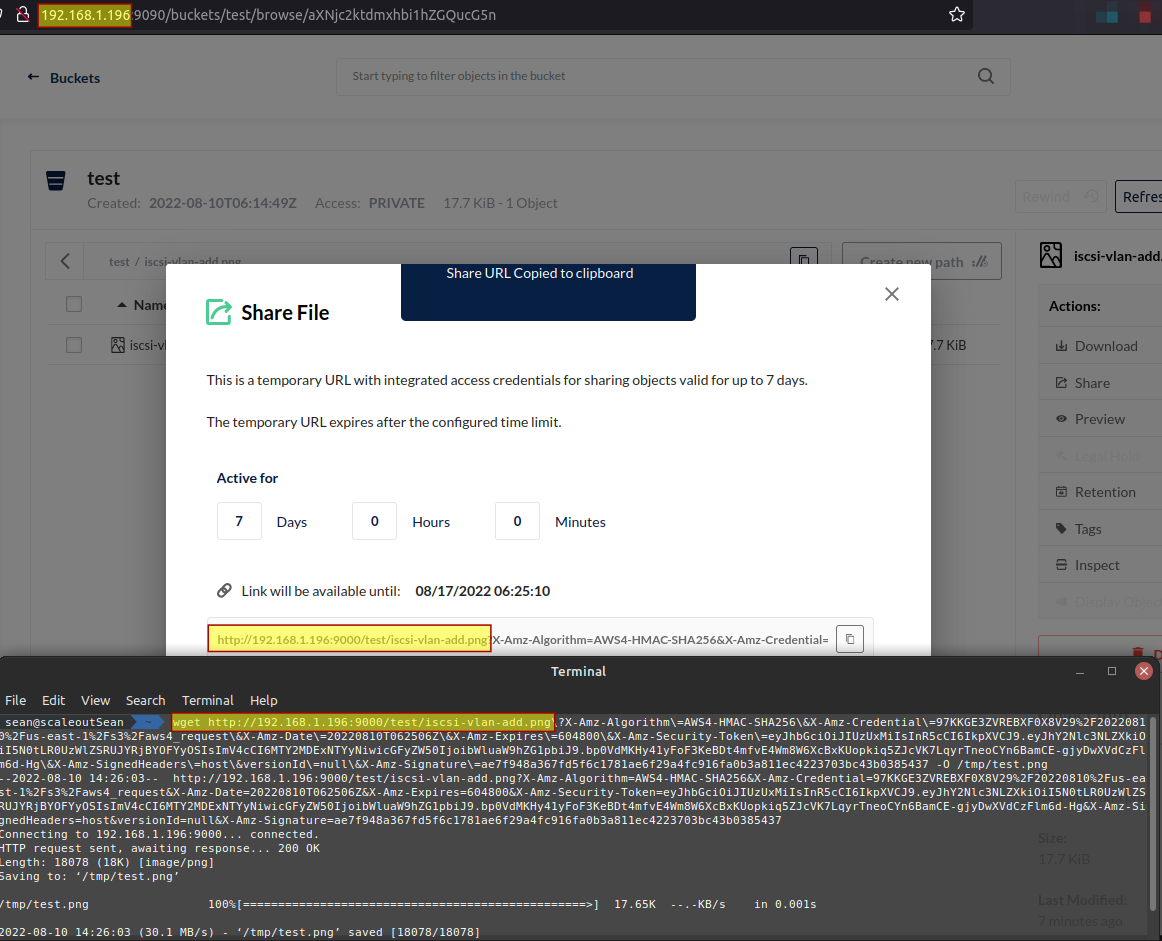Set the Minutes active value field

point(517,521)
